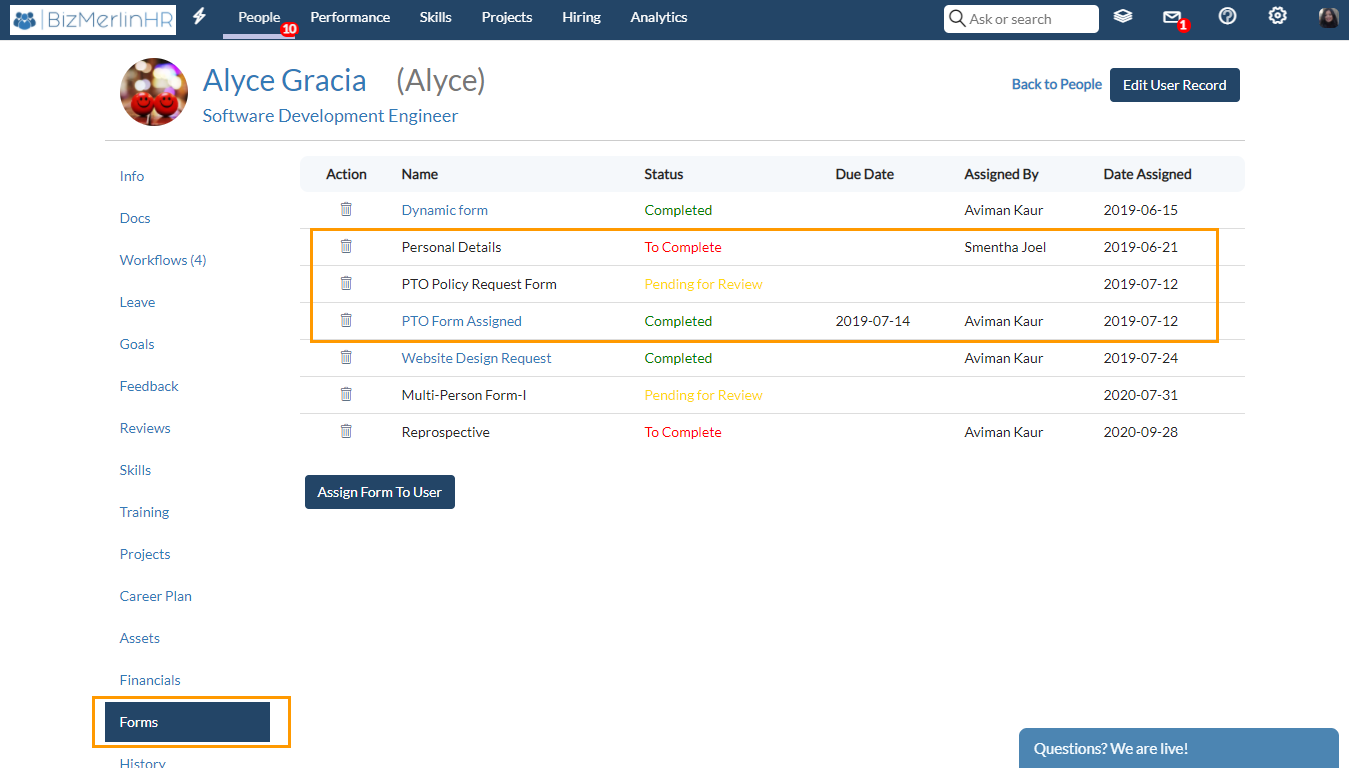
Task: Click the Assigned By column header
Action: (1001, 174)
